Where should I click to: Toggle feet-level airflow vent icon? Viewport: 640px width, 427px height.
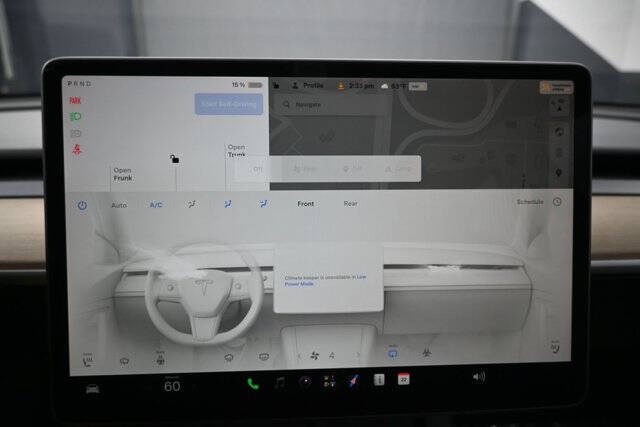(x=264, y=203)
